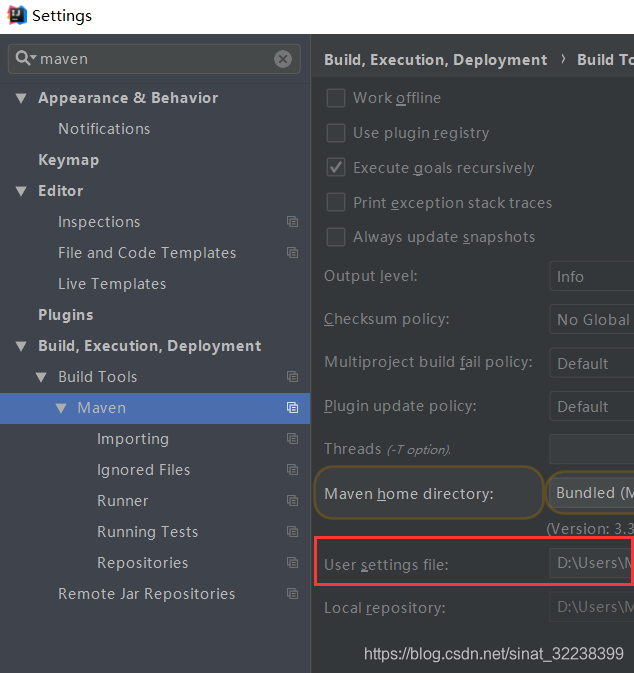634x673 pixels.
Task: Click Local repository path field
Action: [592, 606]
